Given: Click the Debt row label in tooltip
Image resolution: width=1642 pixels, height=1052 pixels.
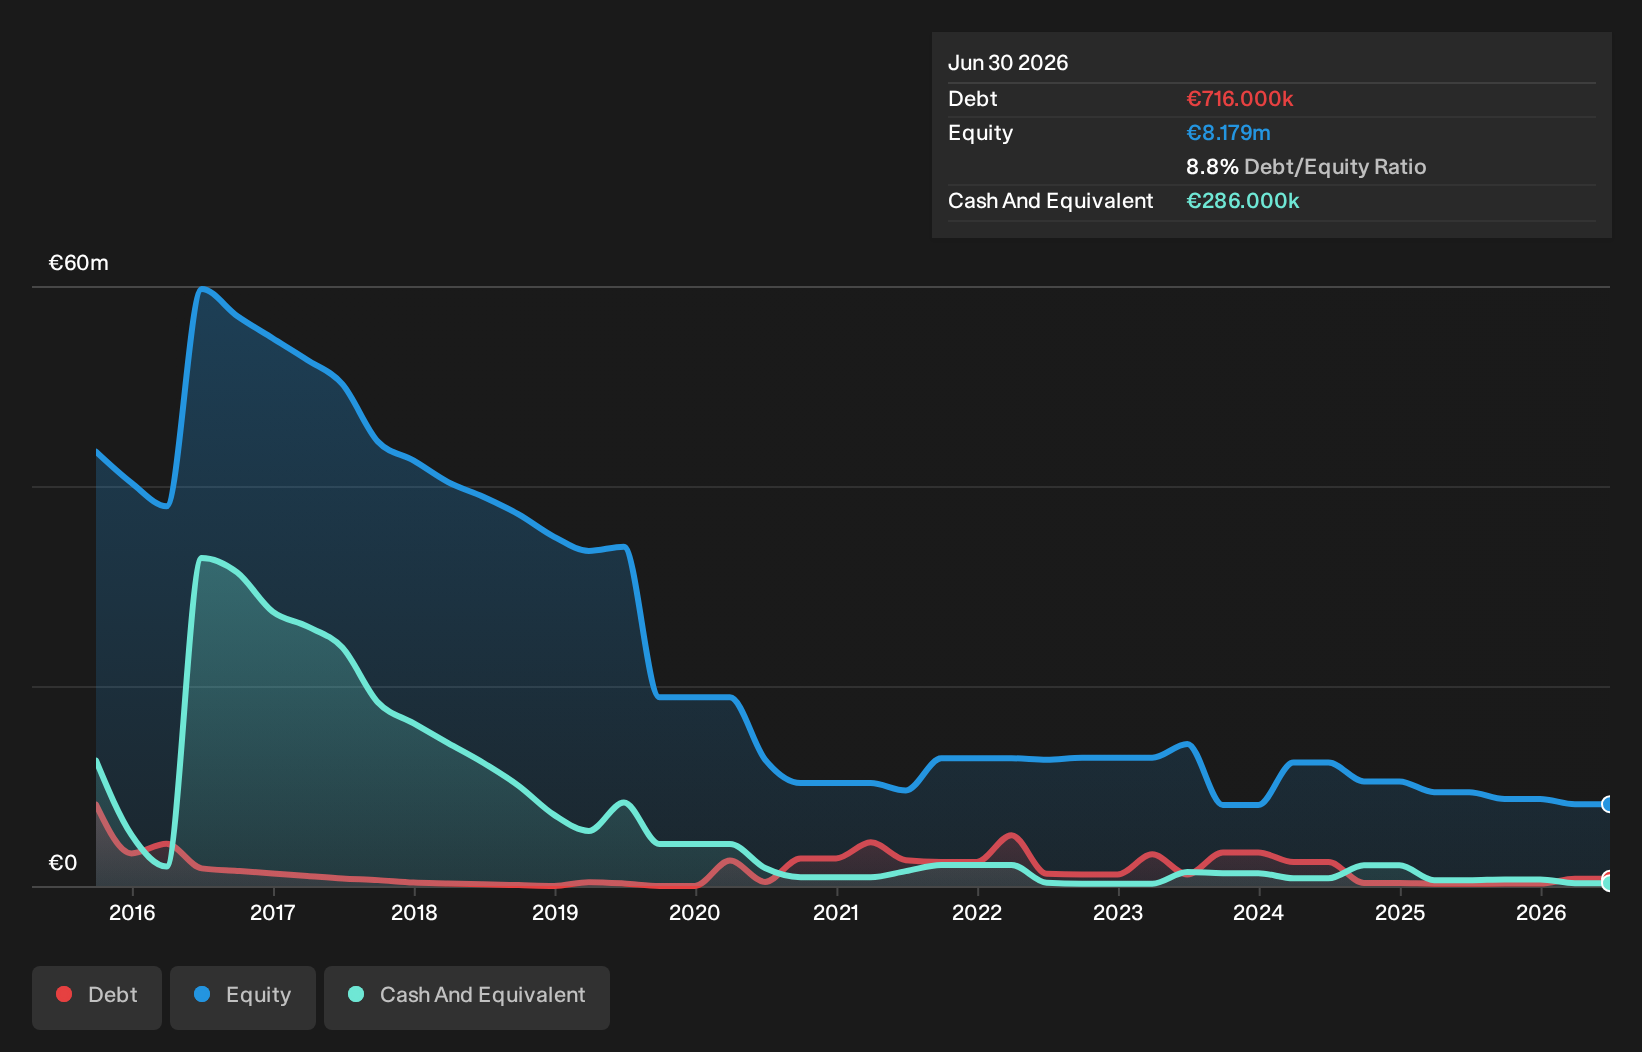Looking at the screenshot, I should pos(973,99).
